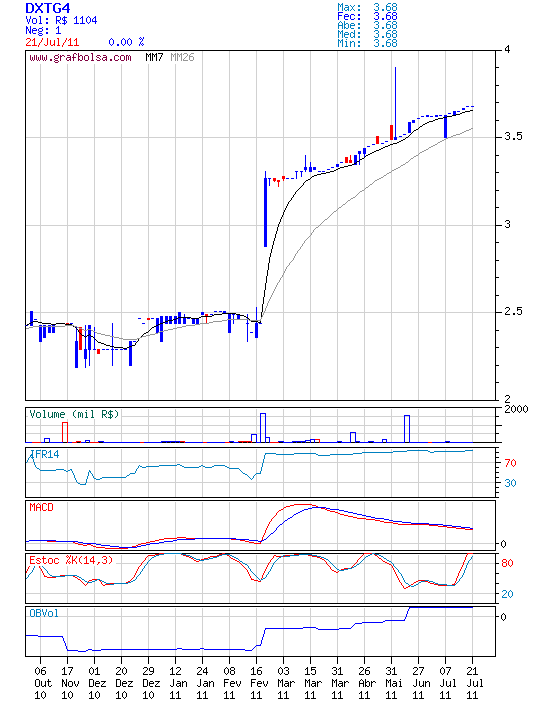Click the tall volume bar in June
Viewport: 545px width, 720px height.
point(407,429)
